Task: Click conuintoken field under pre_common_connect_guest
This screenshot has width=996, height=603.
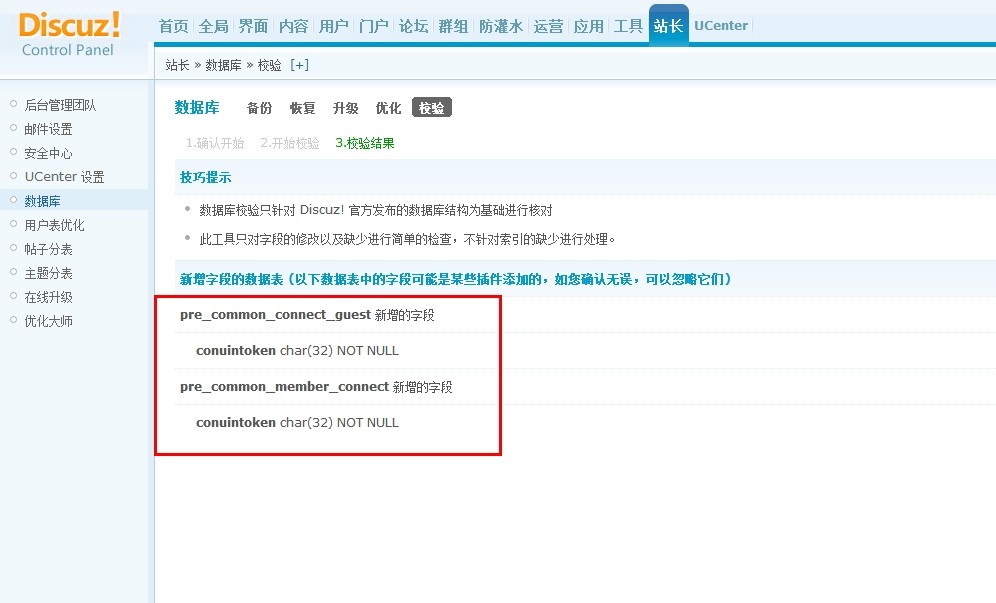Action: [297, 351]
